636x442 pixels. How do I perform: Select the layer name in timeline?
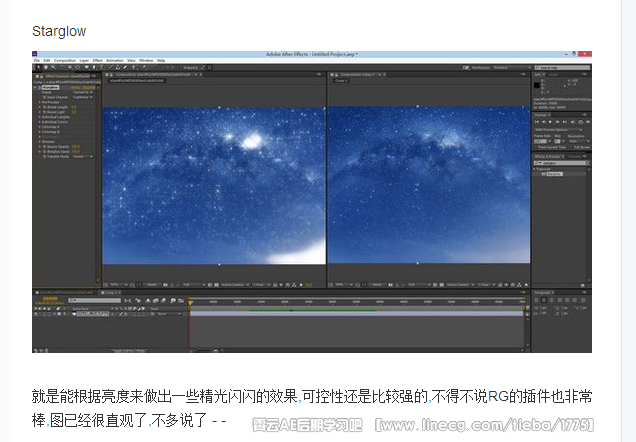click(x=93, y=314)
